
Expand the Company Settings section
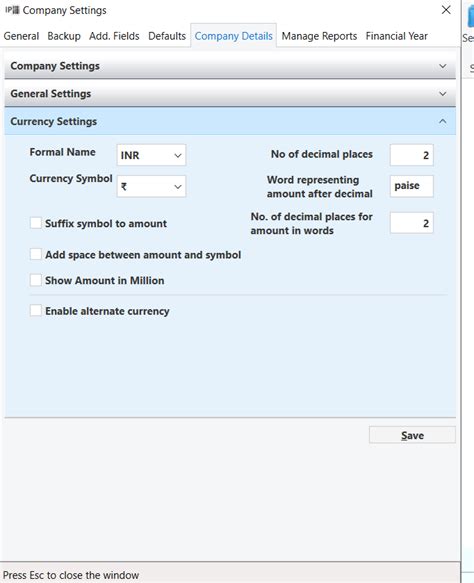[x=230, y=66]
